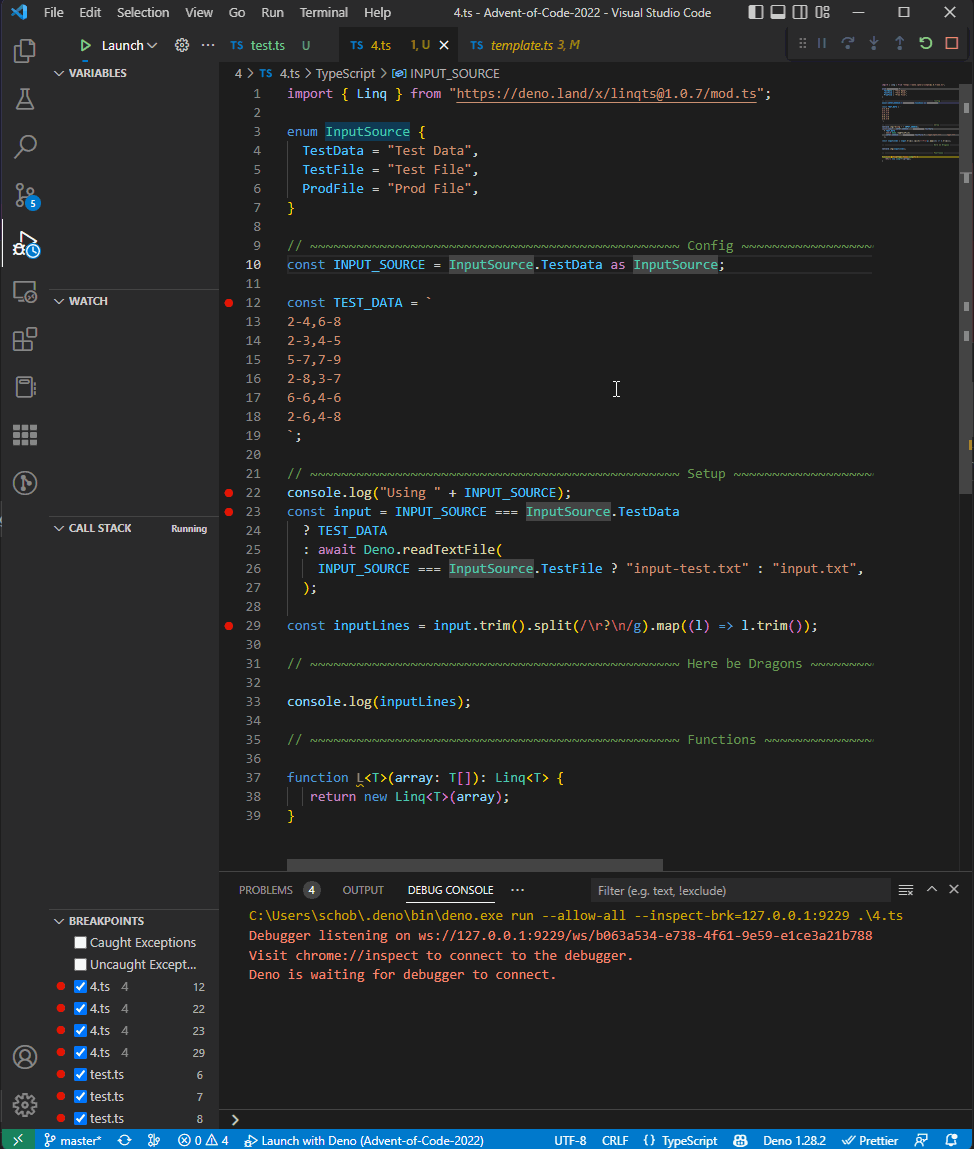Remove breakpoint dot on line 29 gutter
The image size is (974, 1149).
click(229, 626)
